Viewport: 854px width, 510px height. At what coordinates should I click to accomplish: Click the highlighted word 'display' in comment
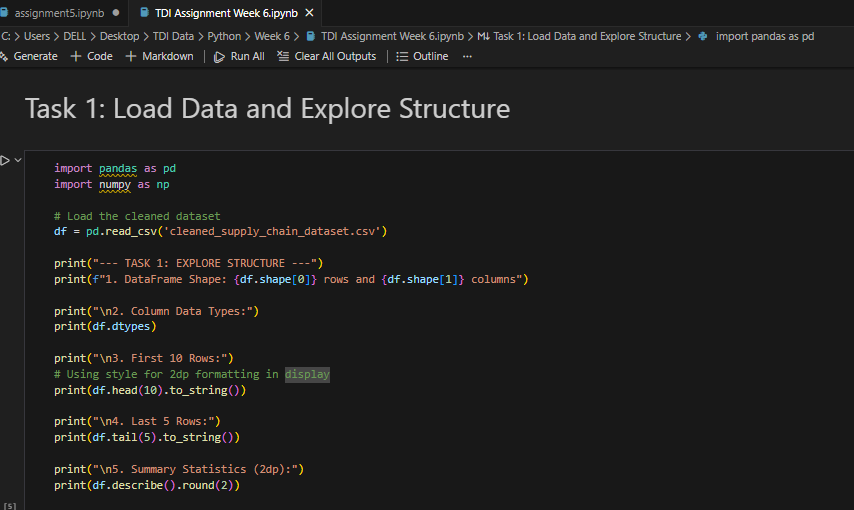tap(307, 374)
